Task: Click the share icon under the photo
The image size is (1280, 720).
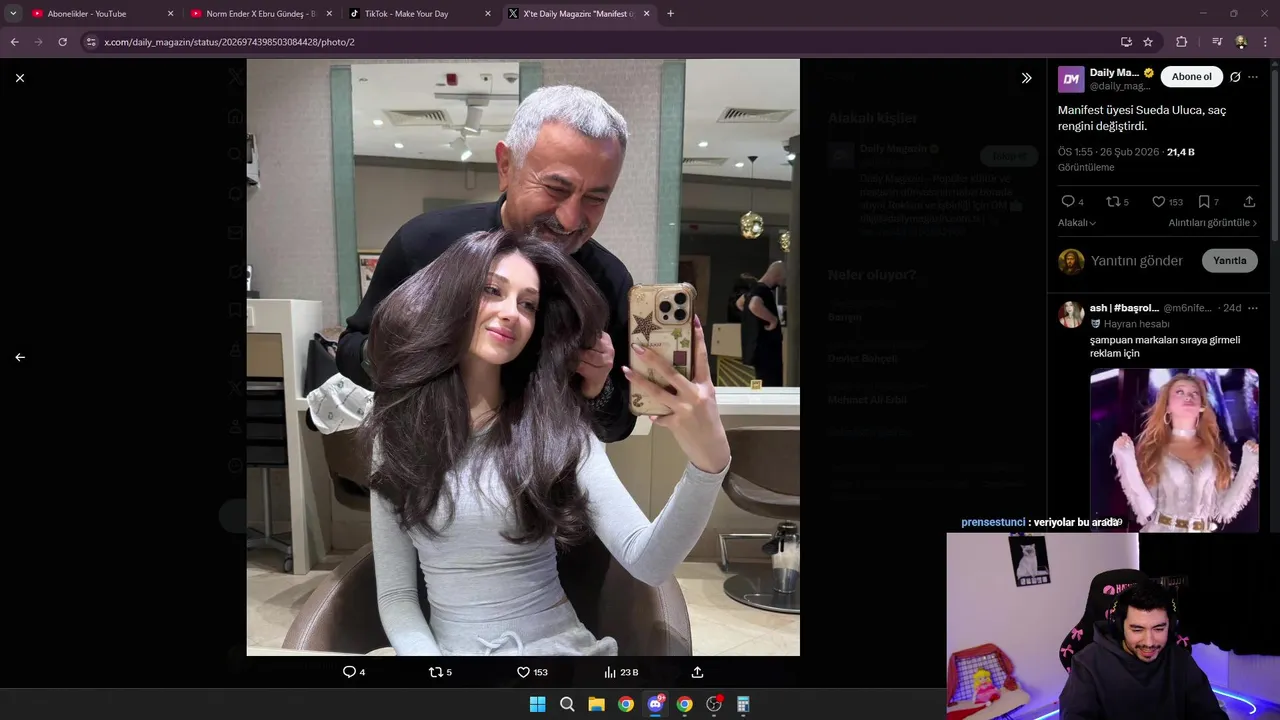Action: [697, 672]
